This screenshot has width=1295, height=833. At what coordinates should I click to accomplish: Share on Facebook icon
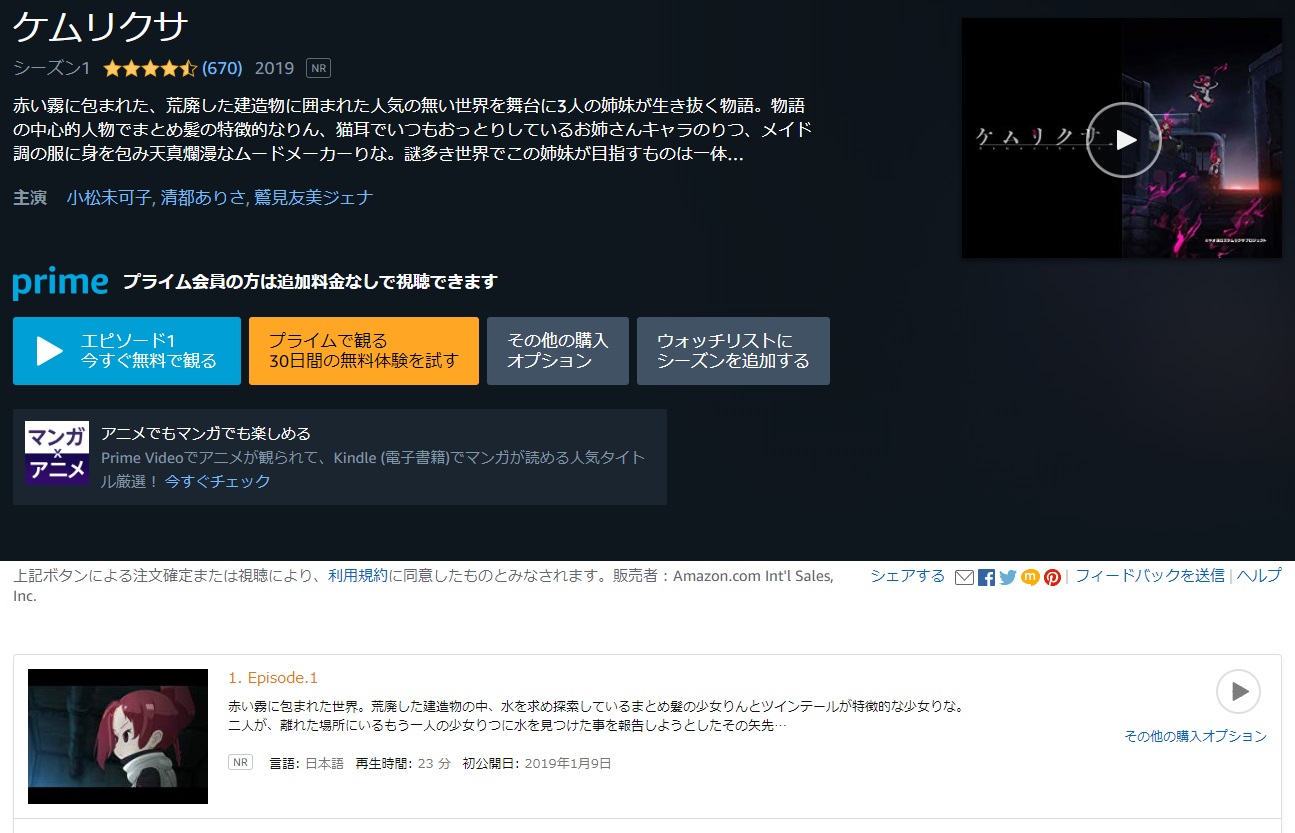(x=986, y=577)
